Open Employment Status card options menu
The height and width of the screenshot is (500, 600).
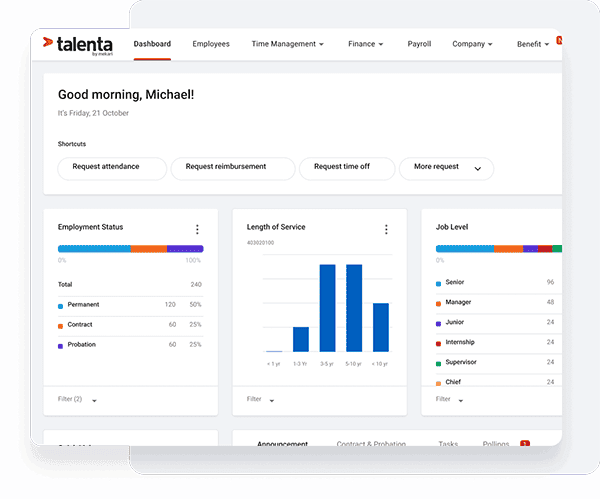click(x=197, y=230)
